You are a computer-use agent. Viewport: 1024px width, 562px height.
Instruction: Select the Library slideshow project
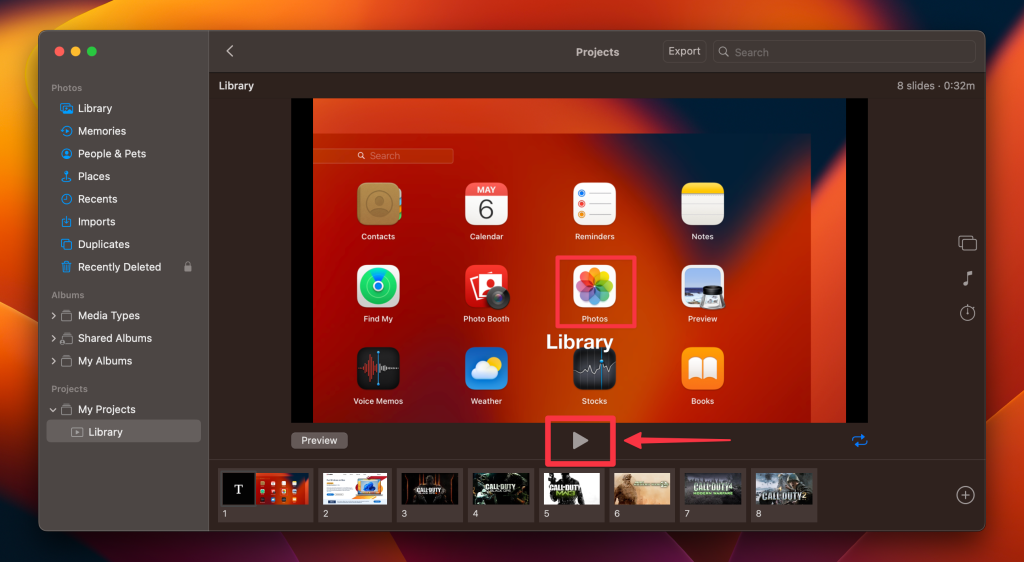(x=123, y=432)
